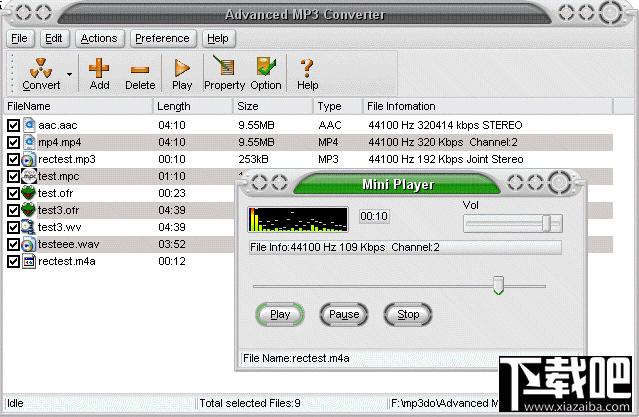This screenshot has height=417, width=639.
Task: Click Play in the Mini Player
Action: [280, 314]
